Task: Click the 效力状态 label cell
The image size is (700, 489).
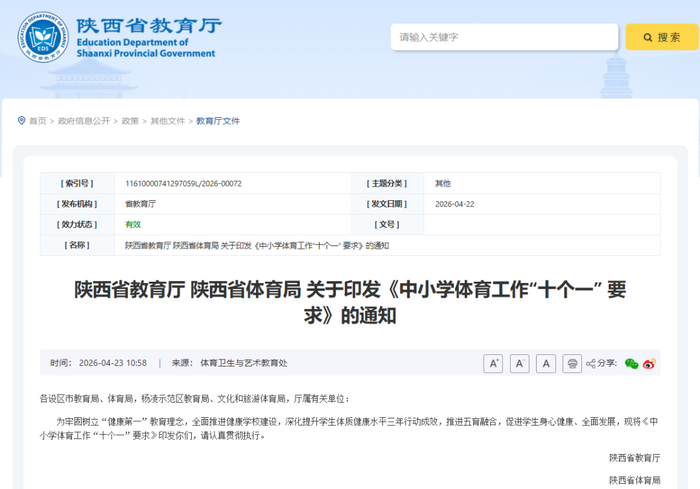Action: [x=77, y=225]
